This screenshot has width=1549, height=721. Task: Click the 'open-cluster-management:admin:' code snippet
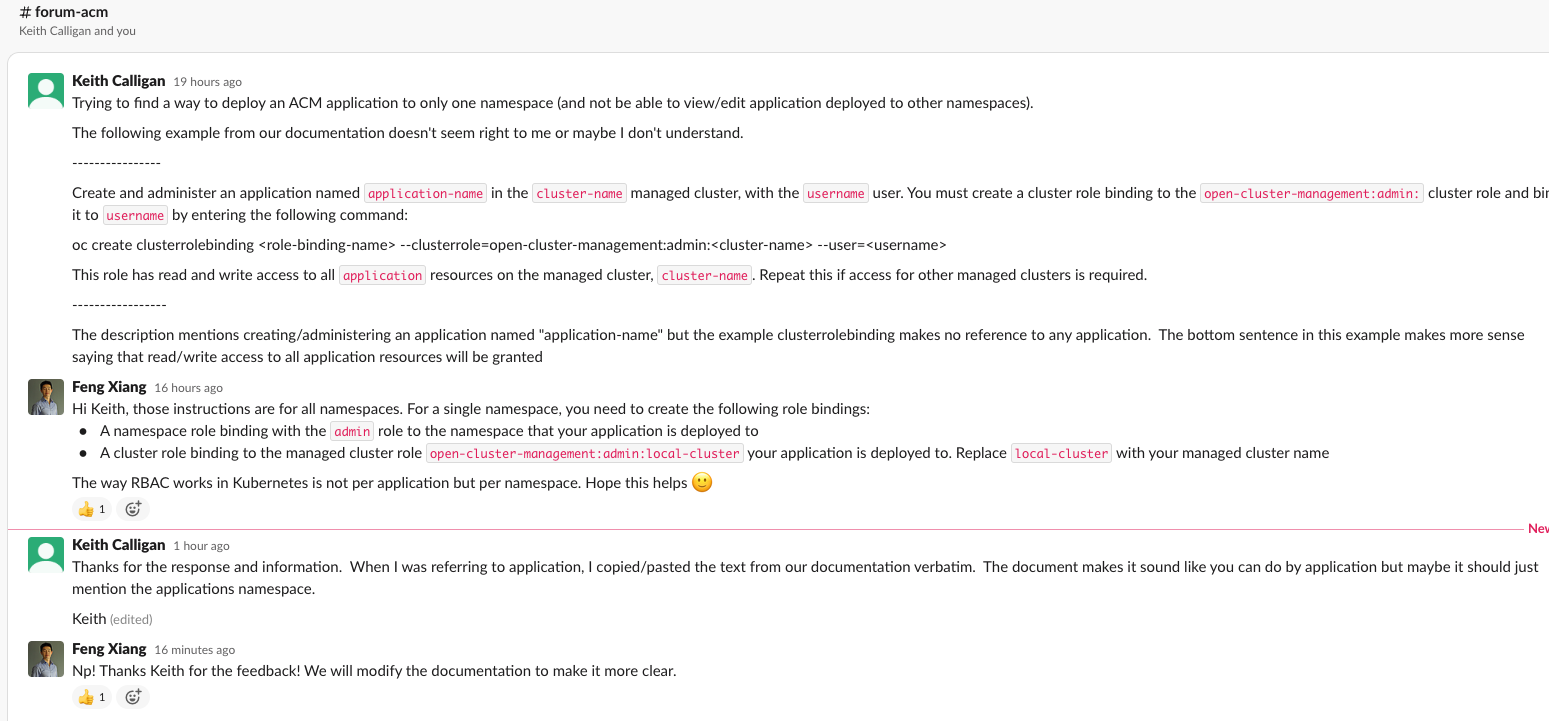(1312, 194)
